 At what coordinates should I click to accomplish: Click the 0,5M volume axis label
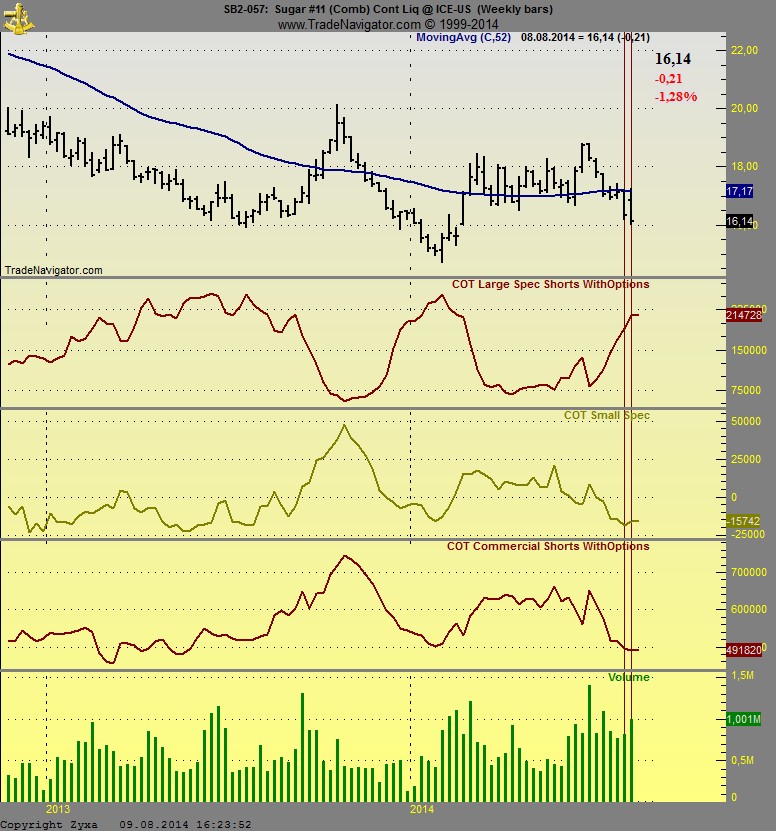[x=743, y=761]
